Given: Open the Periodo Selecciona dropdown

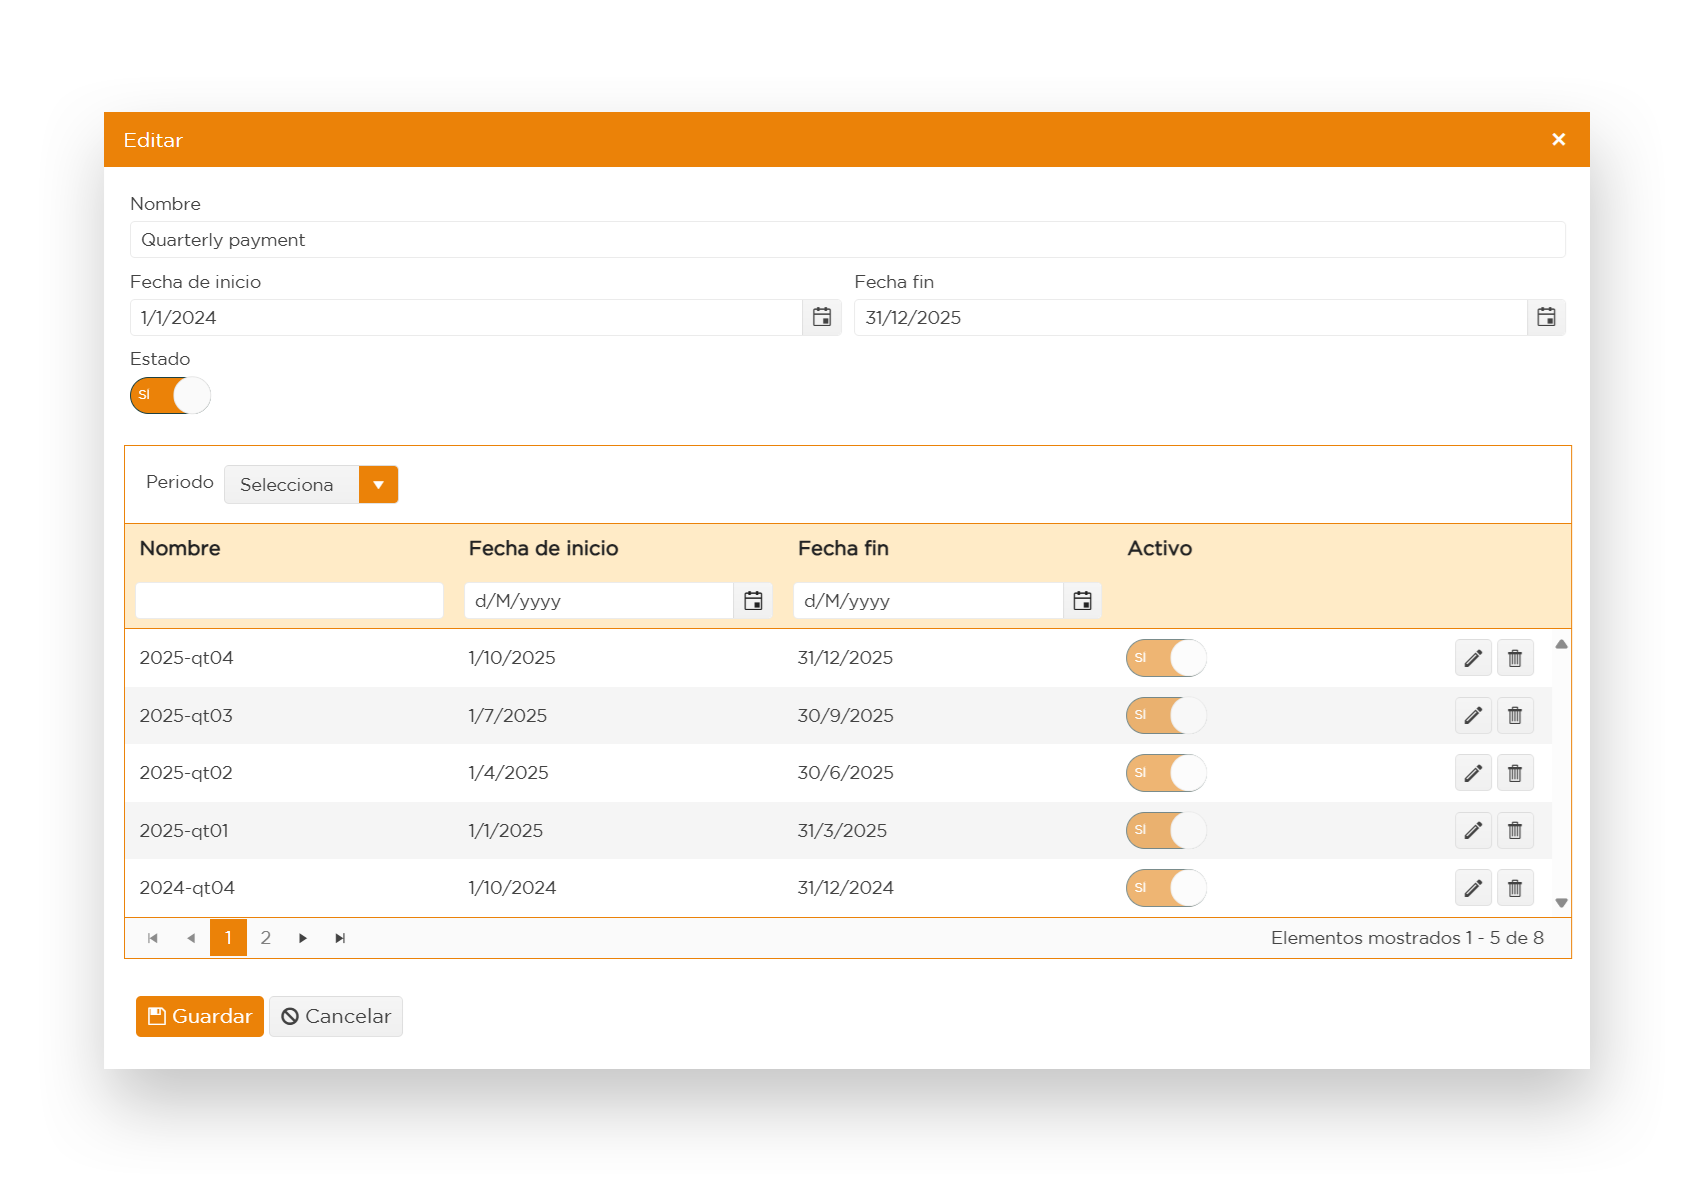Looking at the screenshot, I should [x=378, y=485].
